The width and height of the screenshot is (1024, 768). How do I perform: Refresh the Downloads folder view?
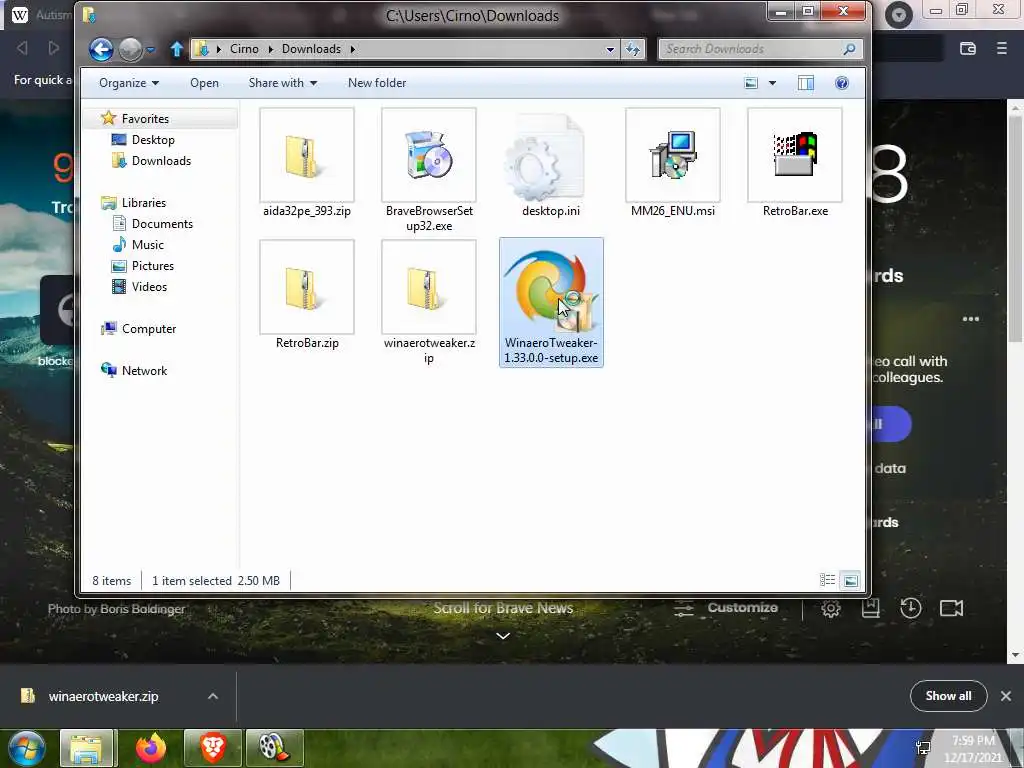[633, 49]
